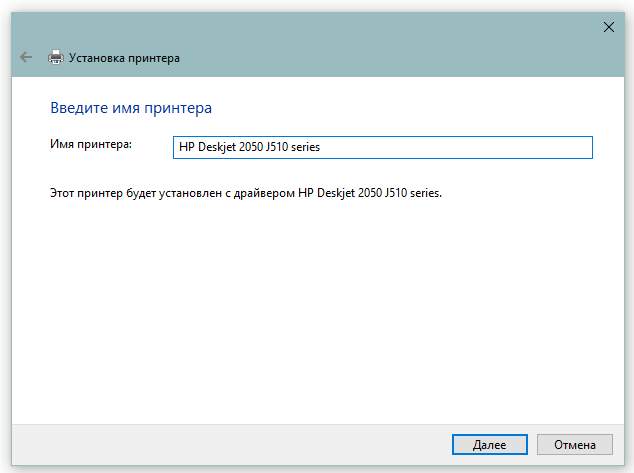
Task: Focus the Имя принтера text field
Action: pos(383,147)
